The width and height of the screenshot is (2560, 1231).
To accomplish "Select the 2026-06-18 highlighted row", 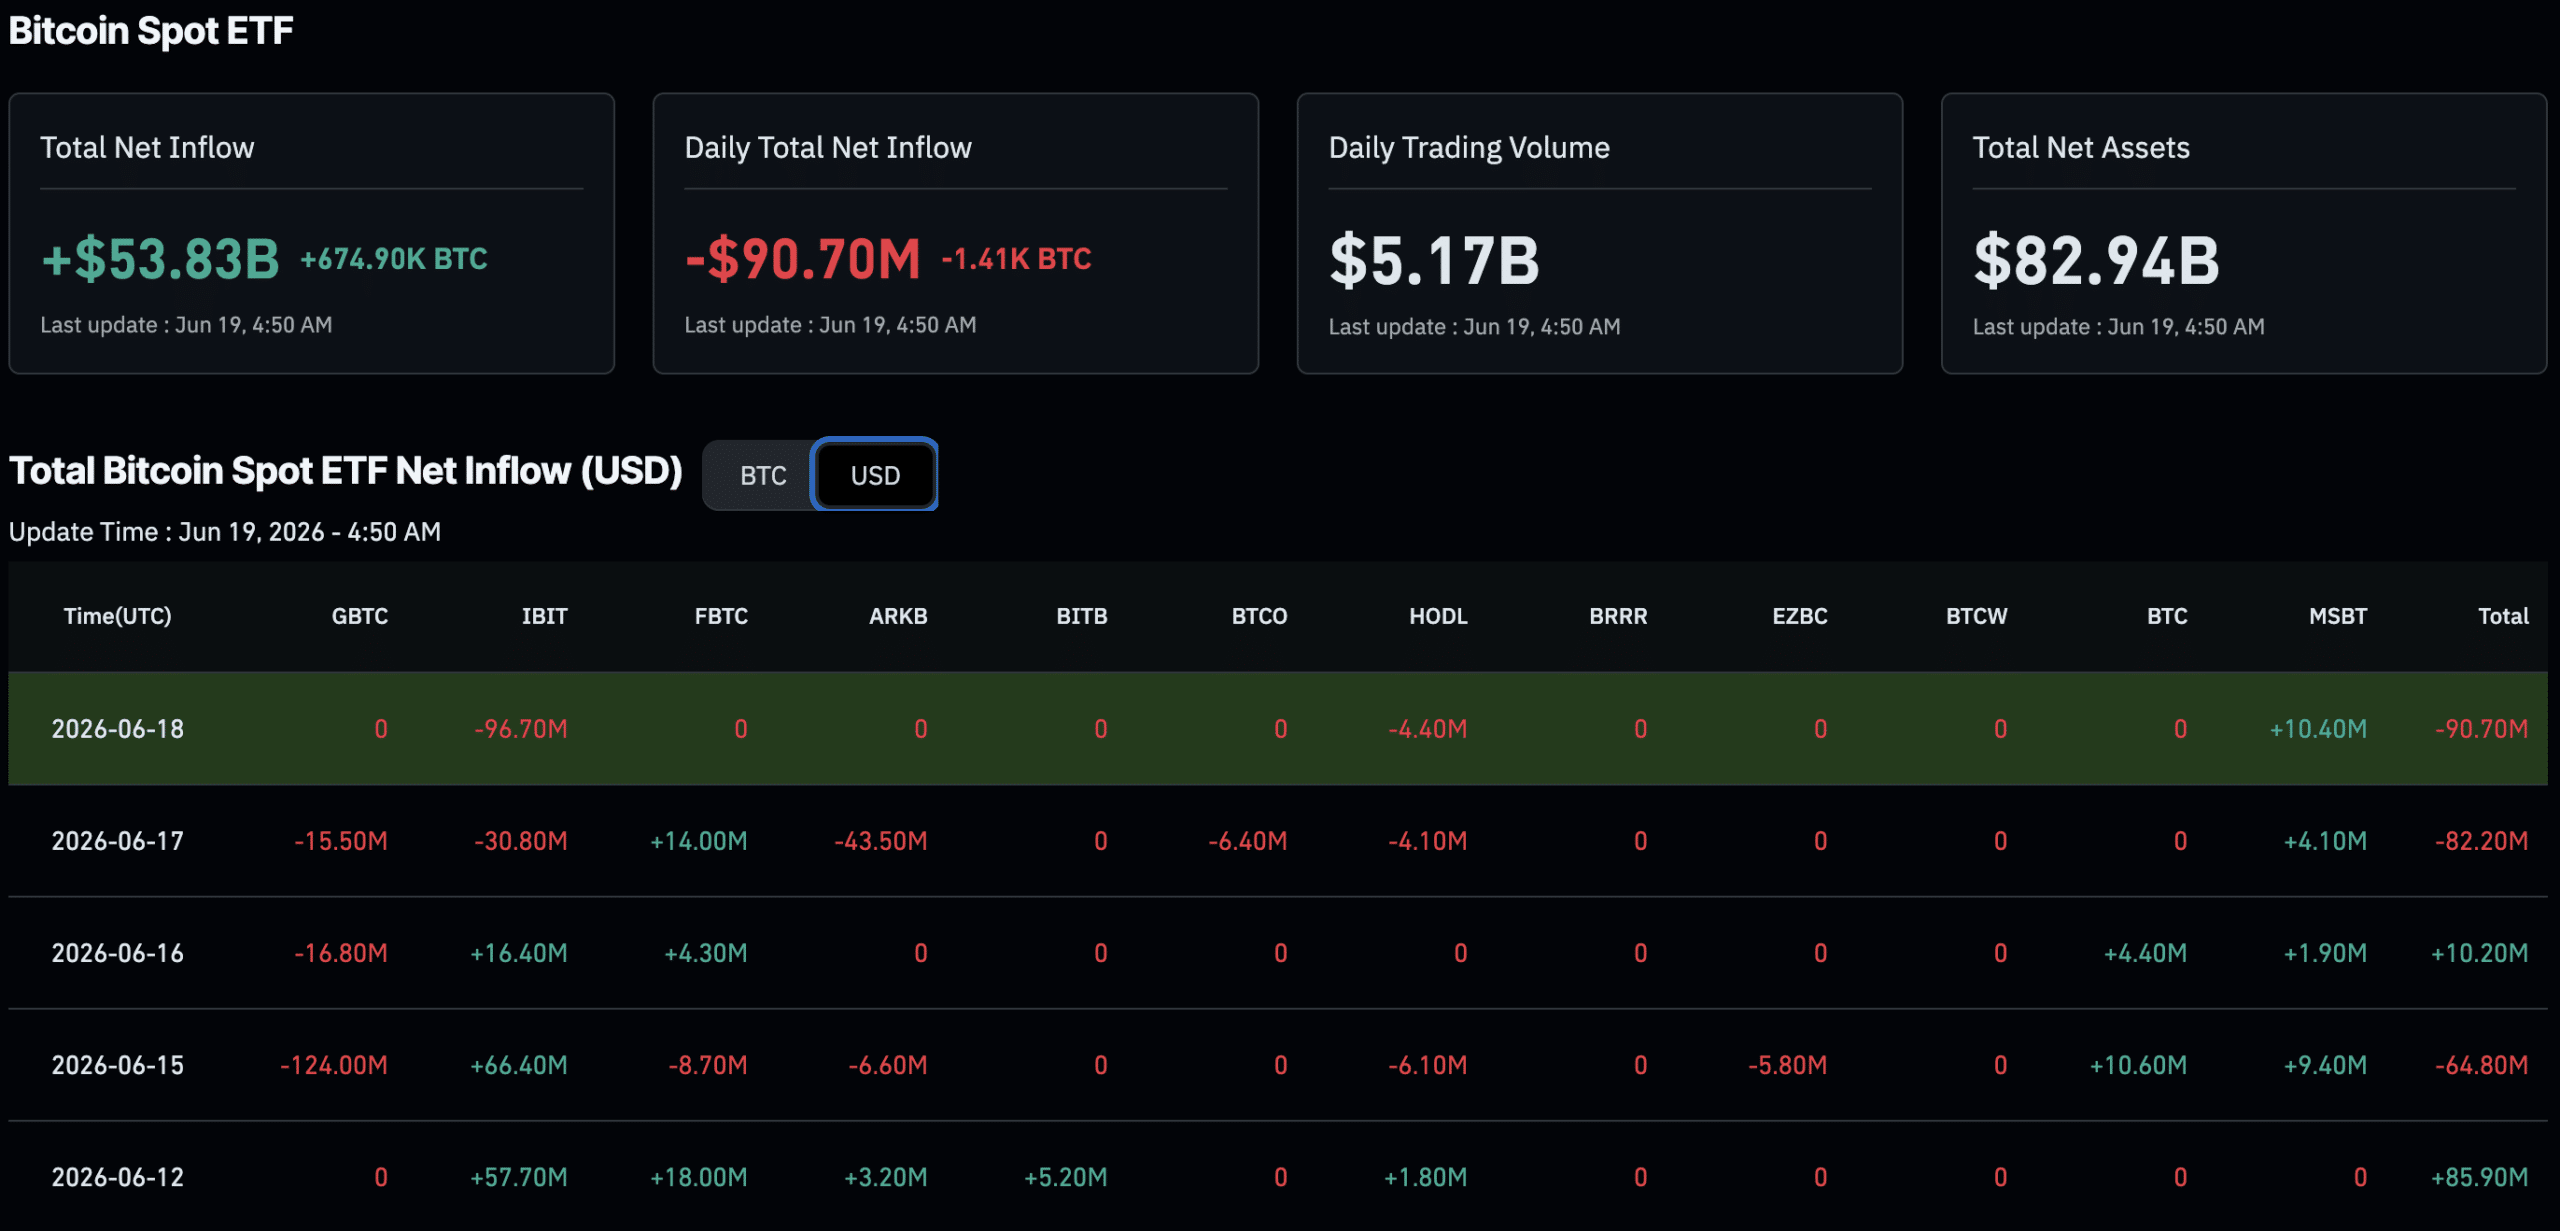I will point(1278,729).
